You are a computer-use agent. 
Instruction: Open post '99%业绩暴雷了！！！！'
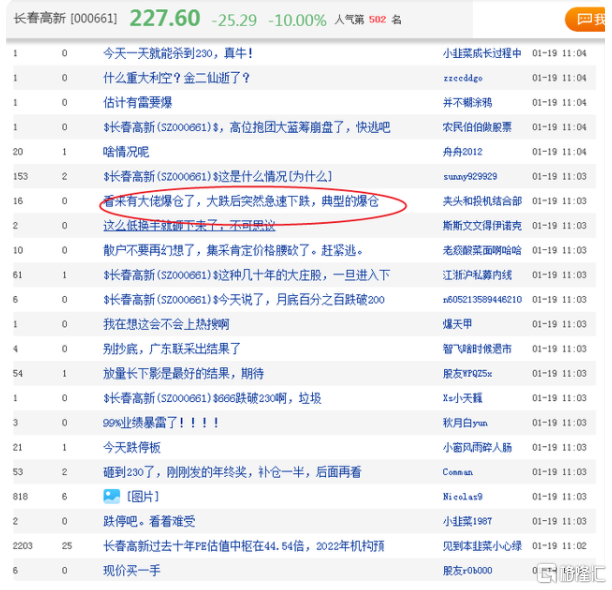160,423
